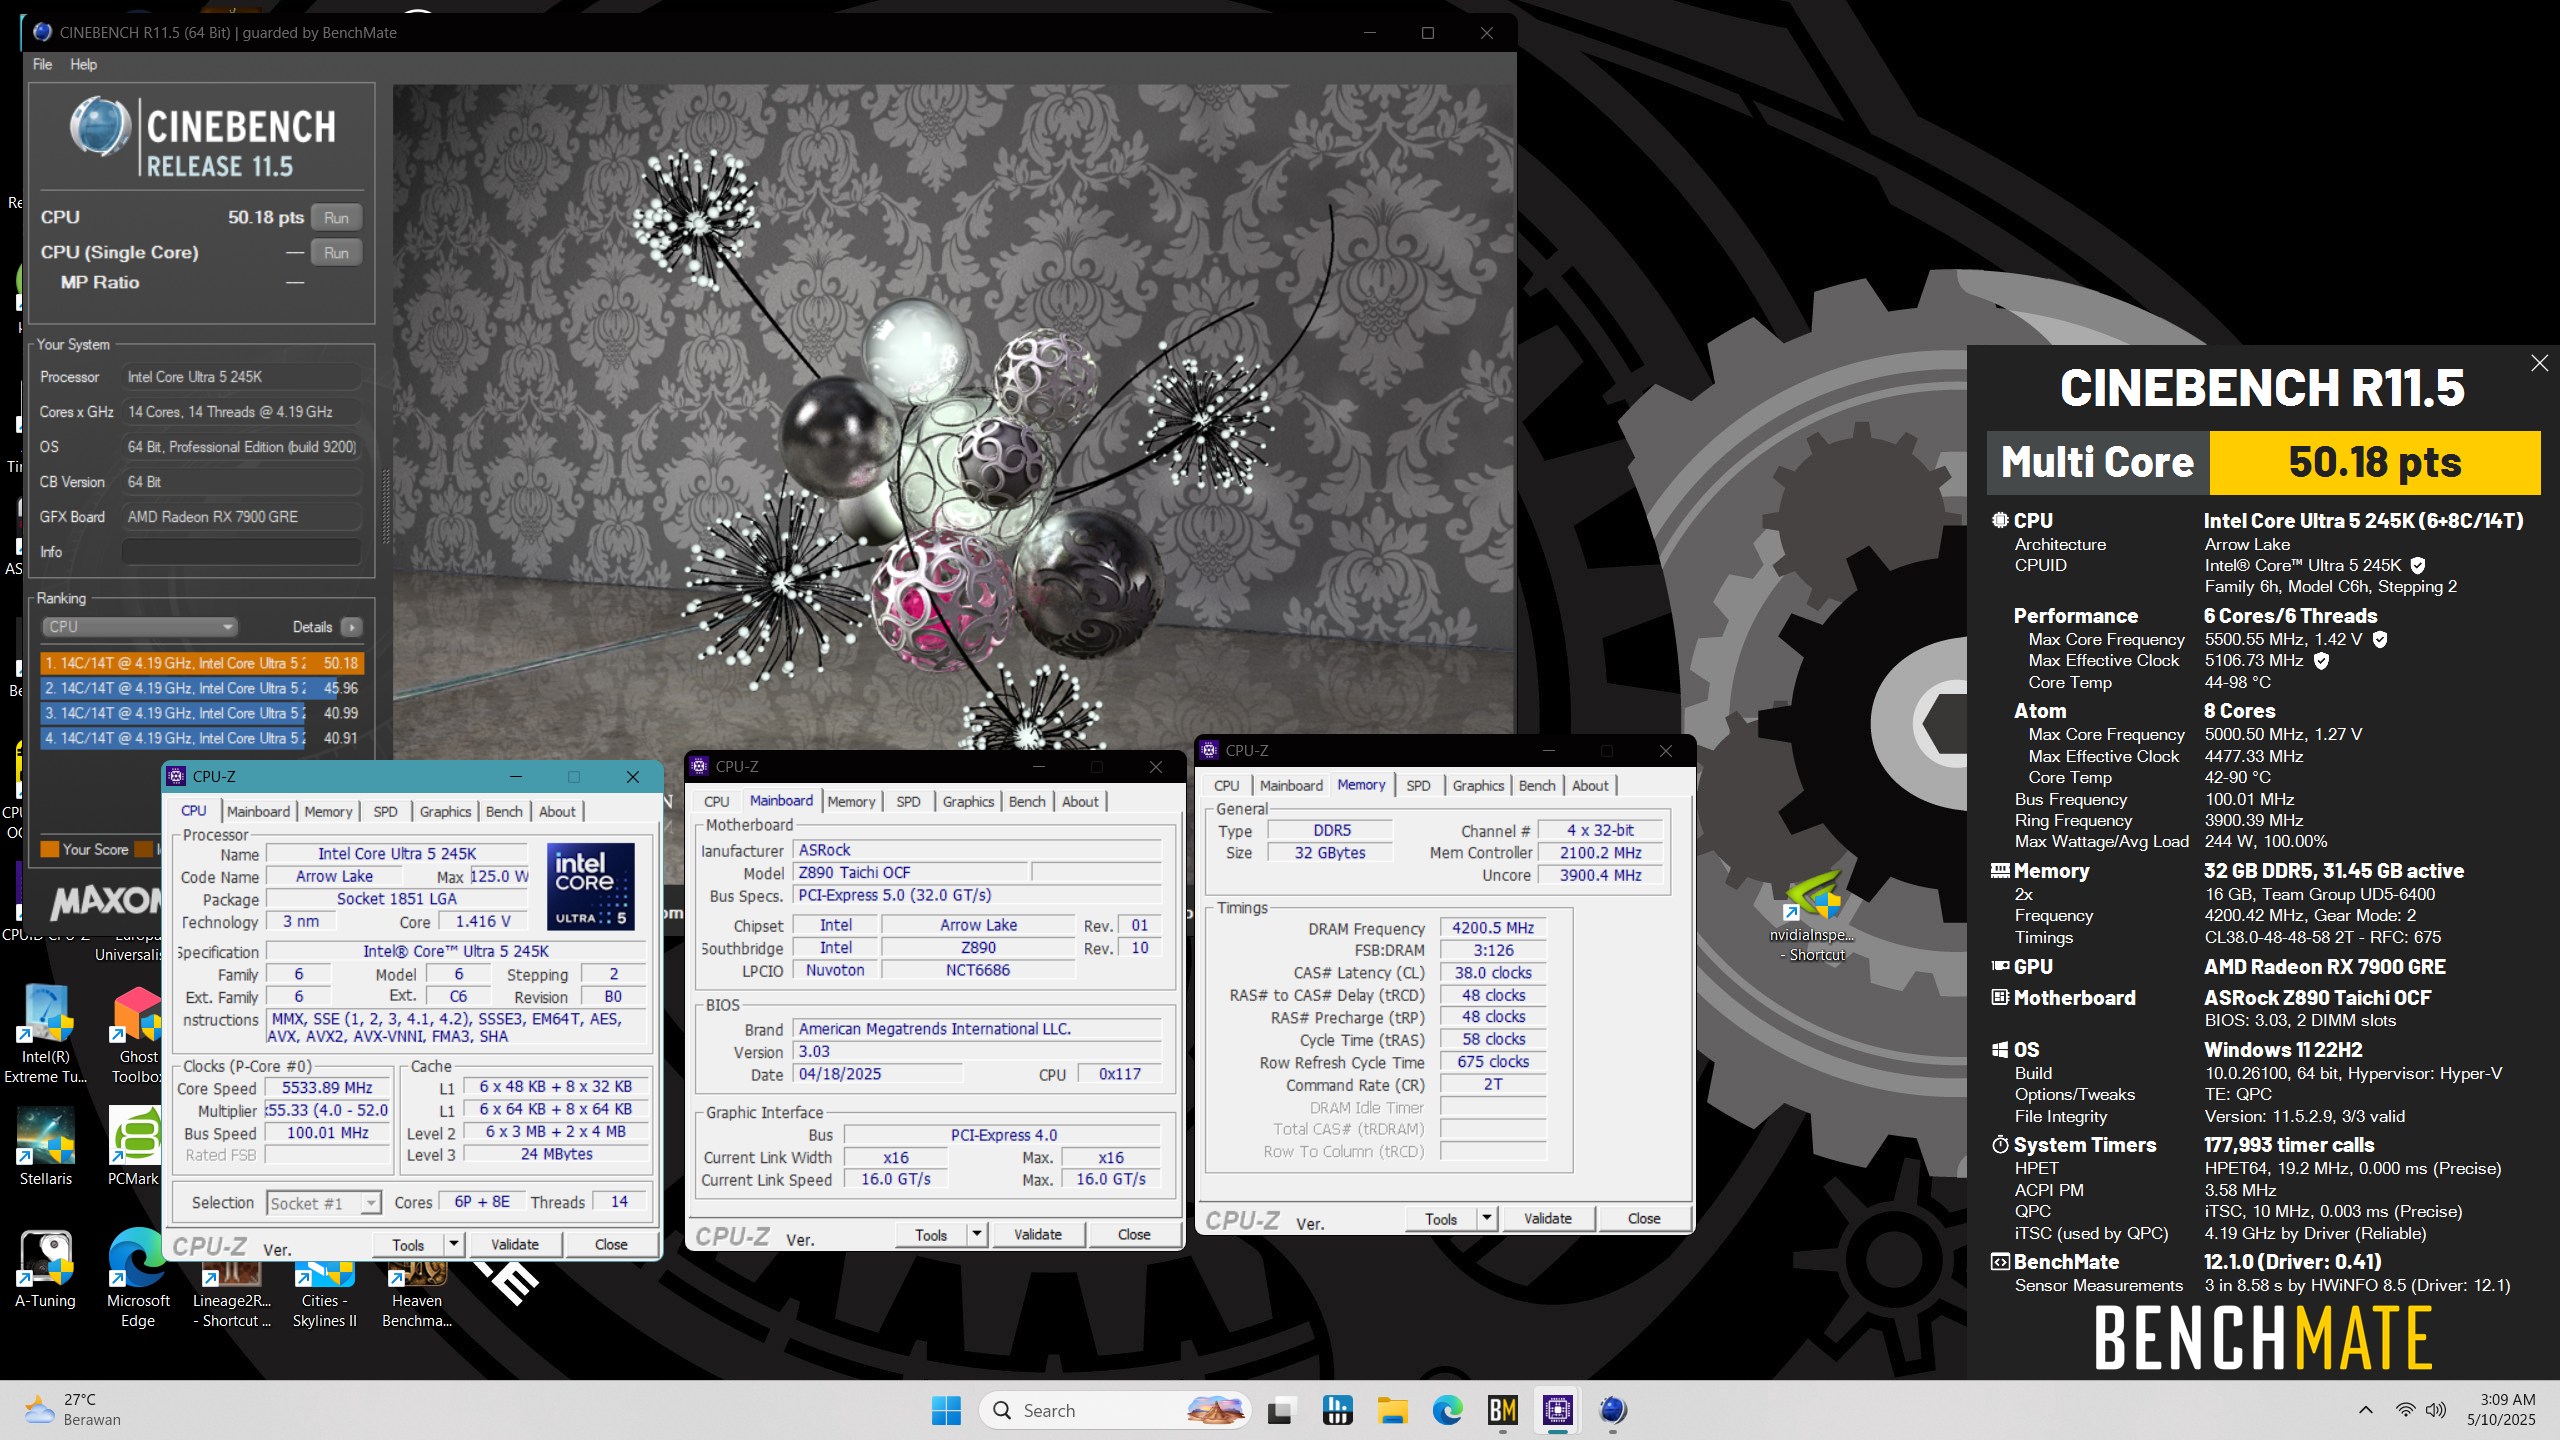
Task: Close the BenchMate result panel
Action: (x=2539, y=363)
